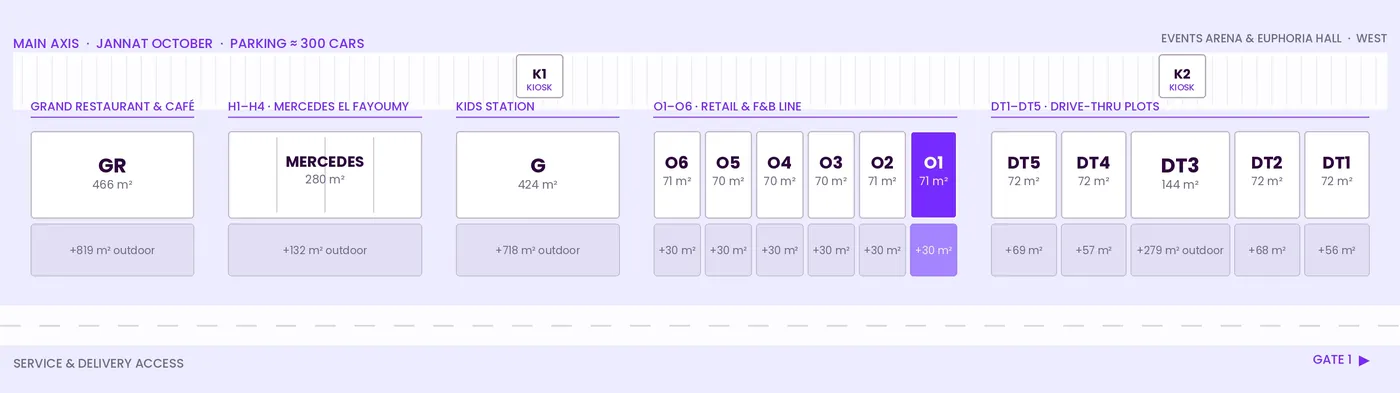Select drive-thru plot DT5

[1024, 175]
